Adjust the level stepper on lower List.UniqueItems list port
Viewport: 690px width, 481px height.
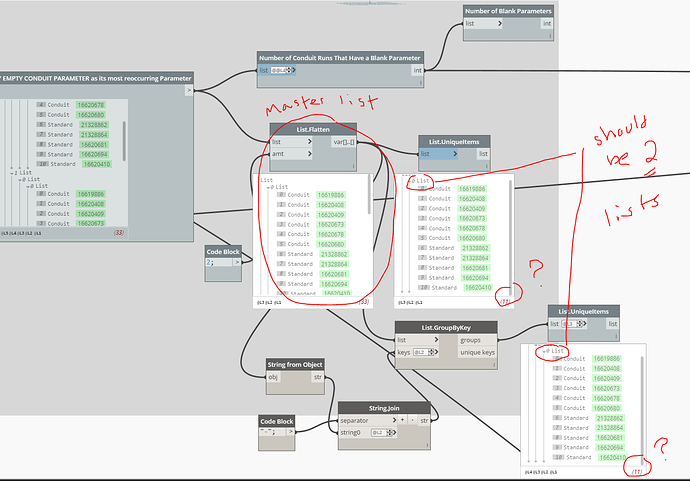(x=580, y=324)
